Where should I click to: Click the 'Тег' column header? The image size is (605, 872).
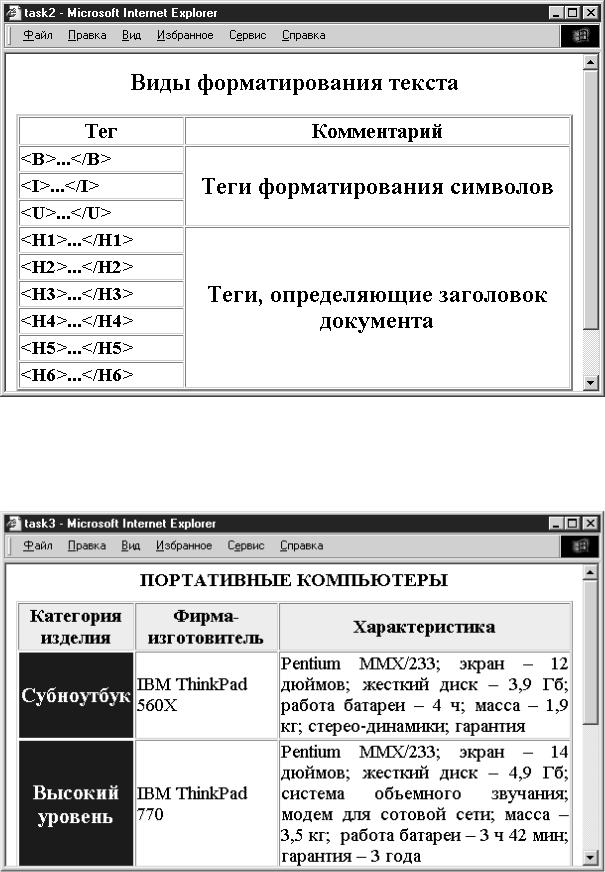[x=101, y=131]
